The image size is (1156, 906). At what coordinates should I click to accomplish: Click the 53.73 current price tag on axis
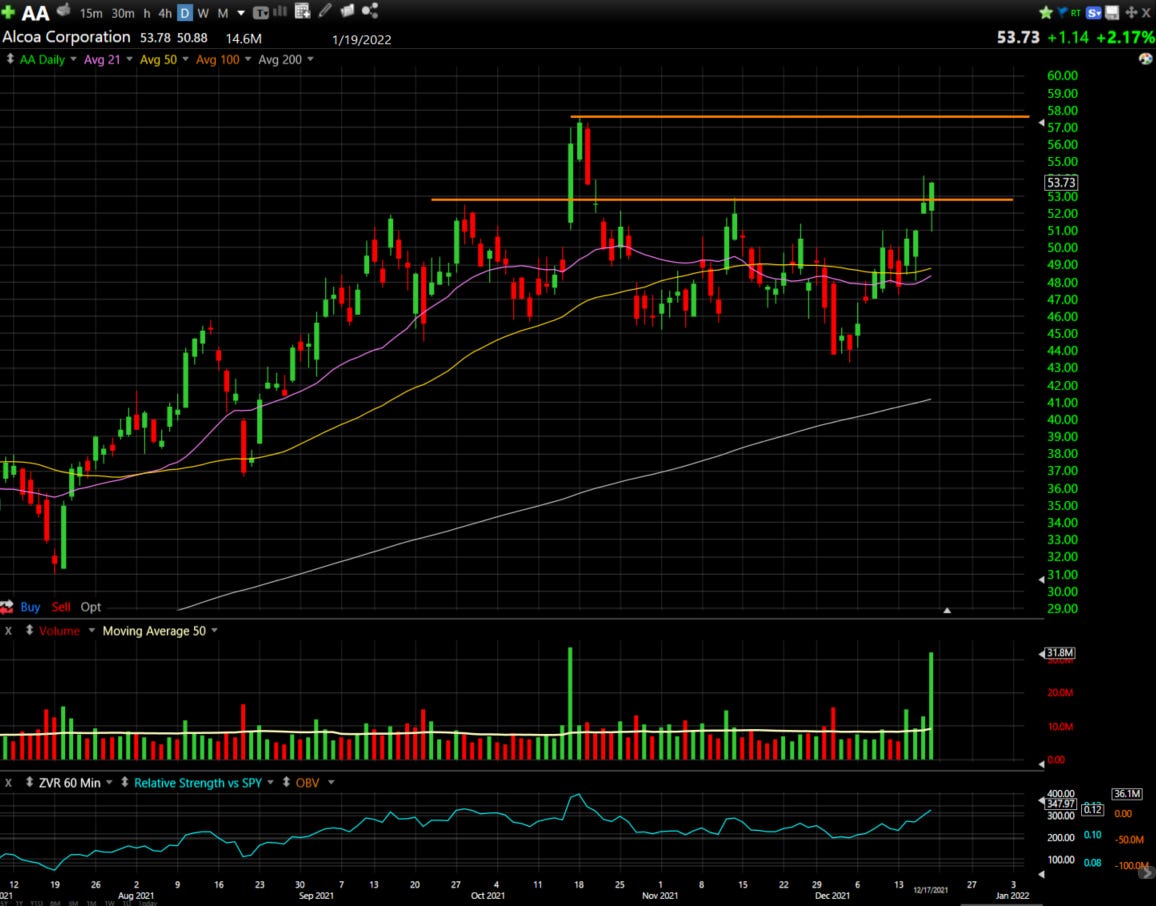[1061, 183]
